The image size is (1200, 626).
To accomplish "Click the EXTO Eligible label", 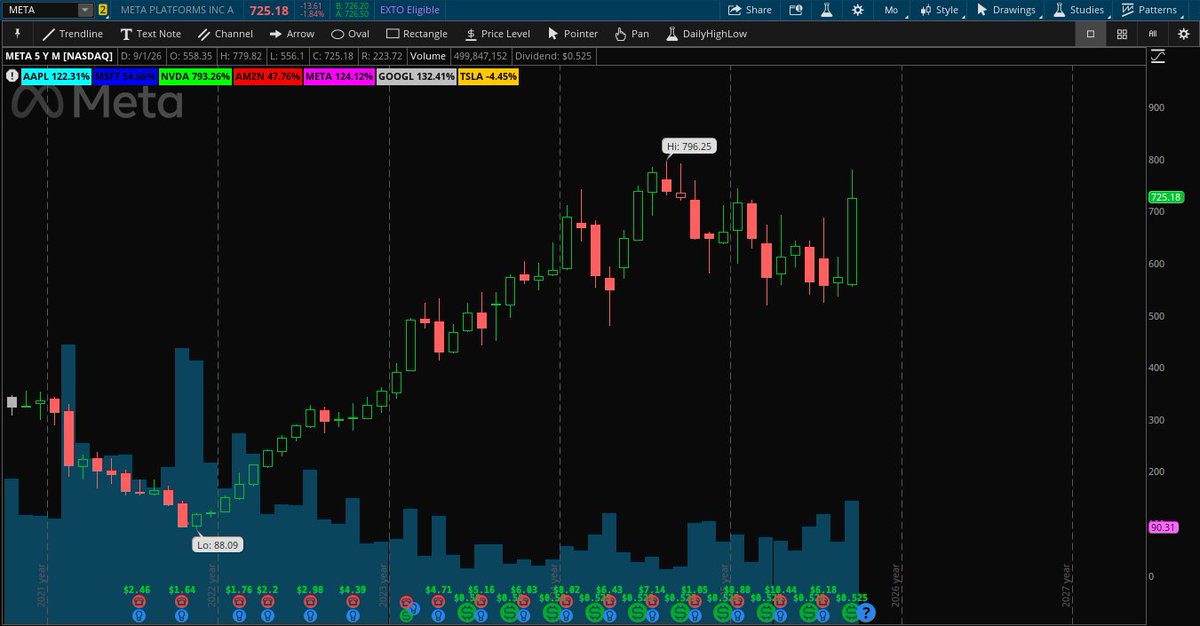I will point(410,10).
